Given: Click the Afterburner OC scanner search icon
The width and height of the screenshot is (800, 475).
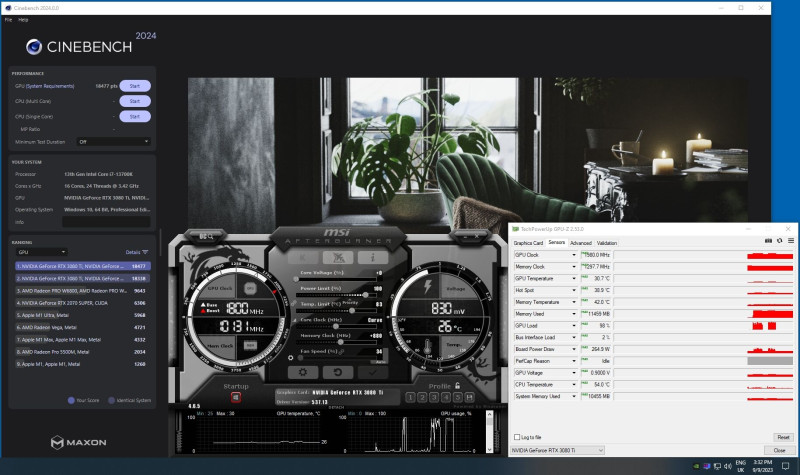Looking at the screenshot, I should pyautogui.click(x=206, y=236).
